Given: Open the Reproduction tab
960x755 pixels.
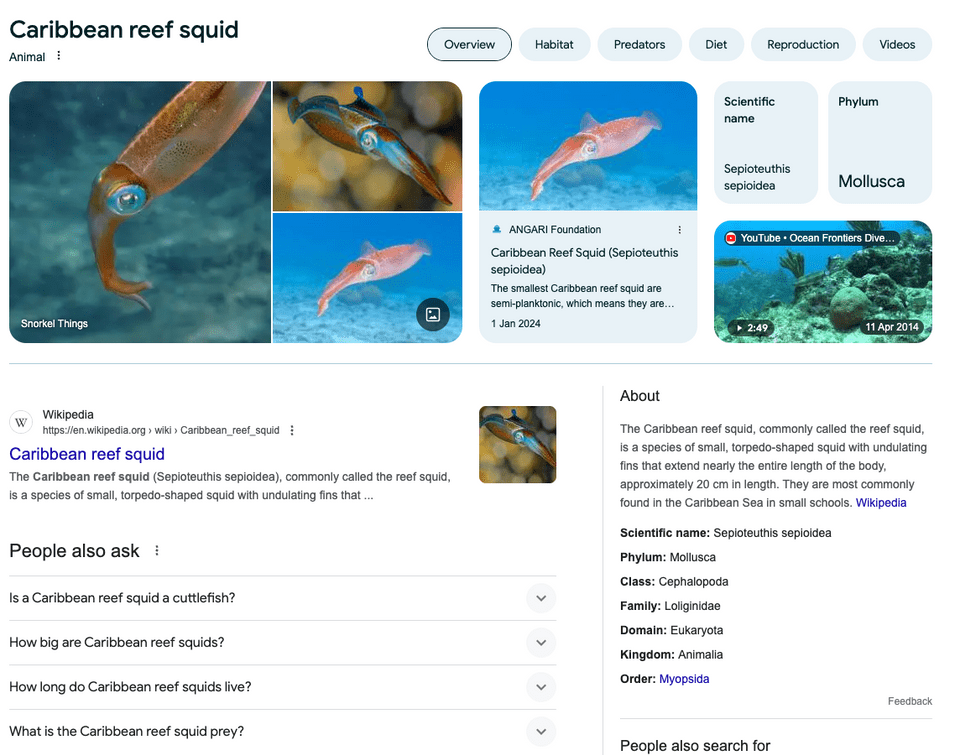Looking at the screenshot, I should point(802,45).
